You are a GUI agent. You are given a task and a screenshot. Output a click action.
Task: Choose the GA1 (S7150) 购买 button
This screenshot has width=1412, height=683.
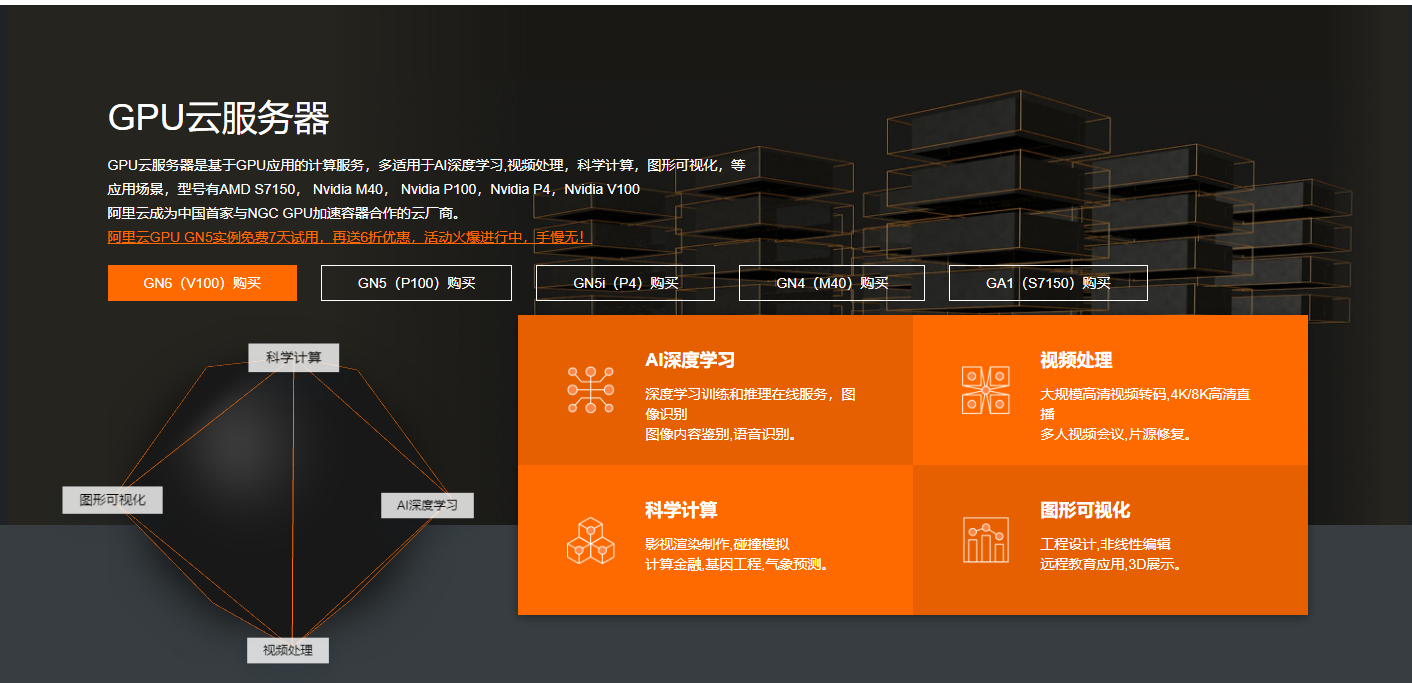(x=1048, y=283)
